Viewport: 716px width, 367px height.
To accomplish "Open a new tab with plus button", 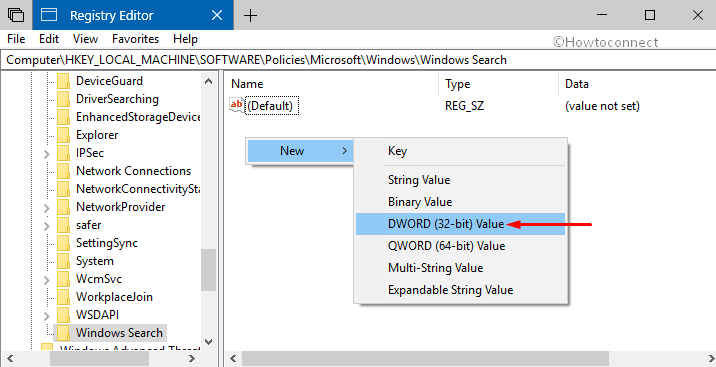I will pos(250,16).
